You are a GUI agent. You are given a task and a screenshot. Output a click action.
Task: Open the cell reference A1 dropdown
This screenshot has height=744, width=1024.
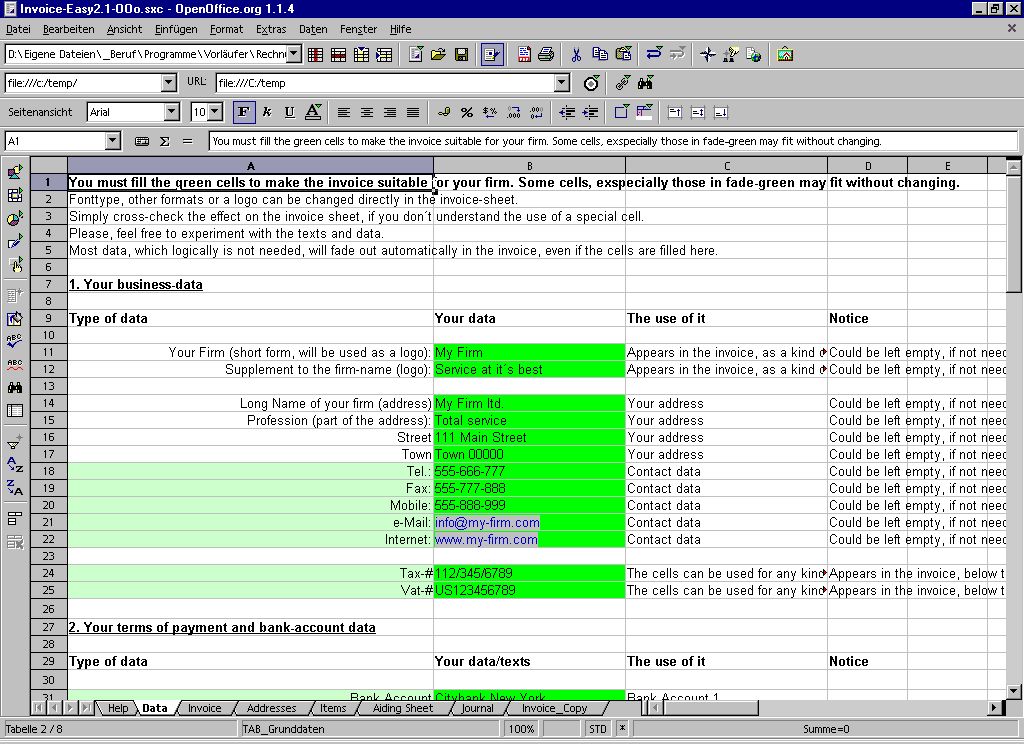(112, 142)
